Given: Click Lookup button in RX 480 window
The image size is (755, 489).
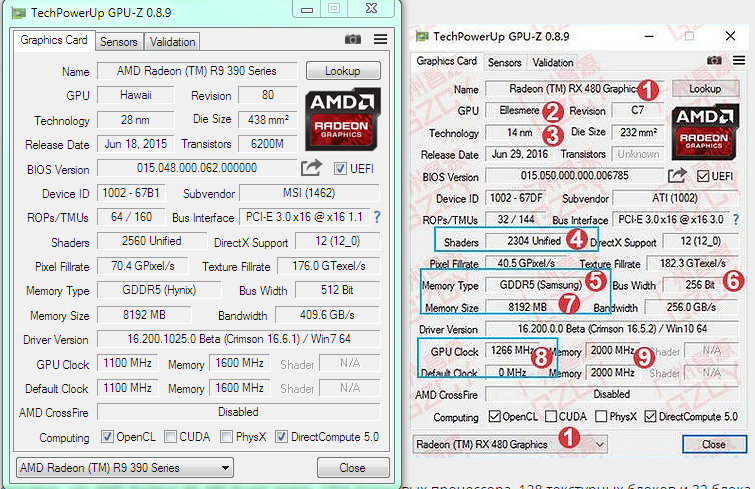Looking at the screenshot, I should click(x=705, y=89).
